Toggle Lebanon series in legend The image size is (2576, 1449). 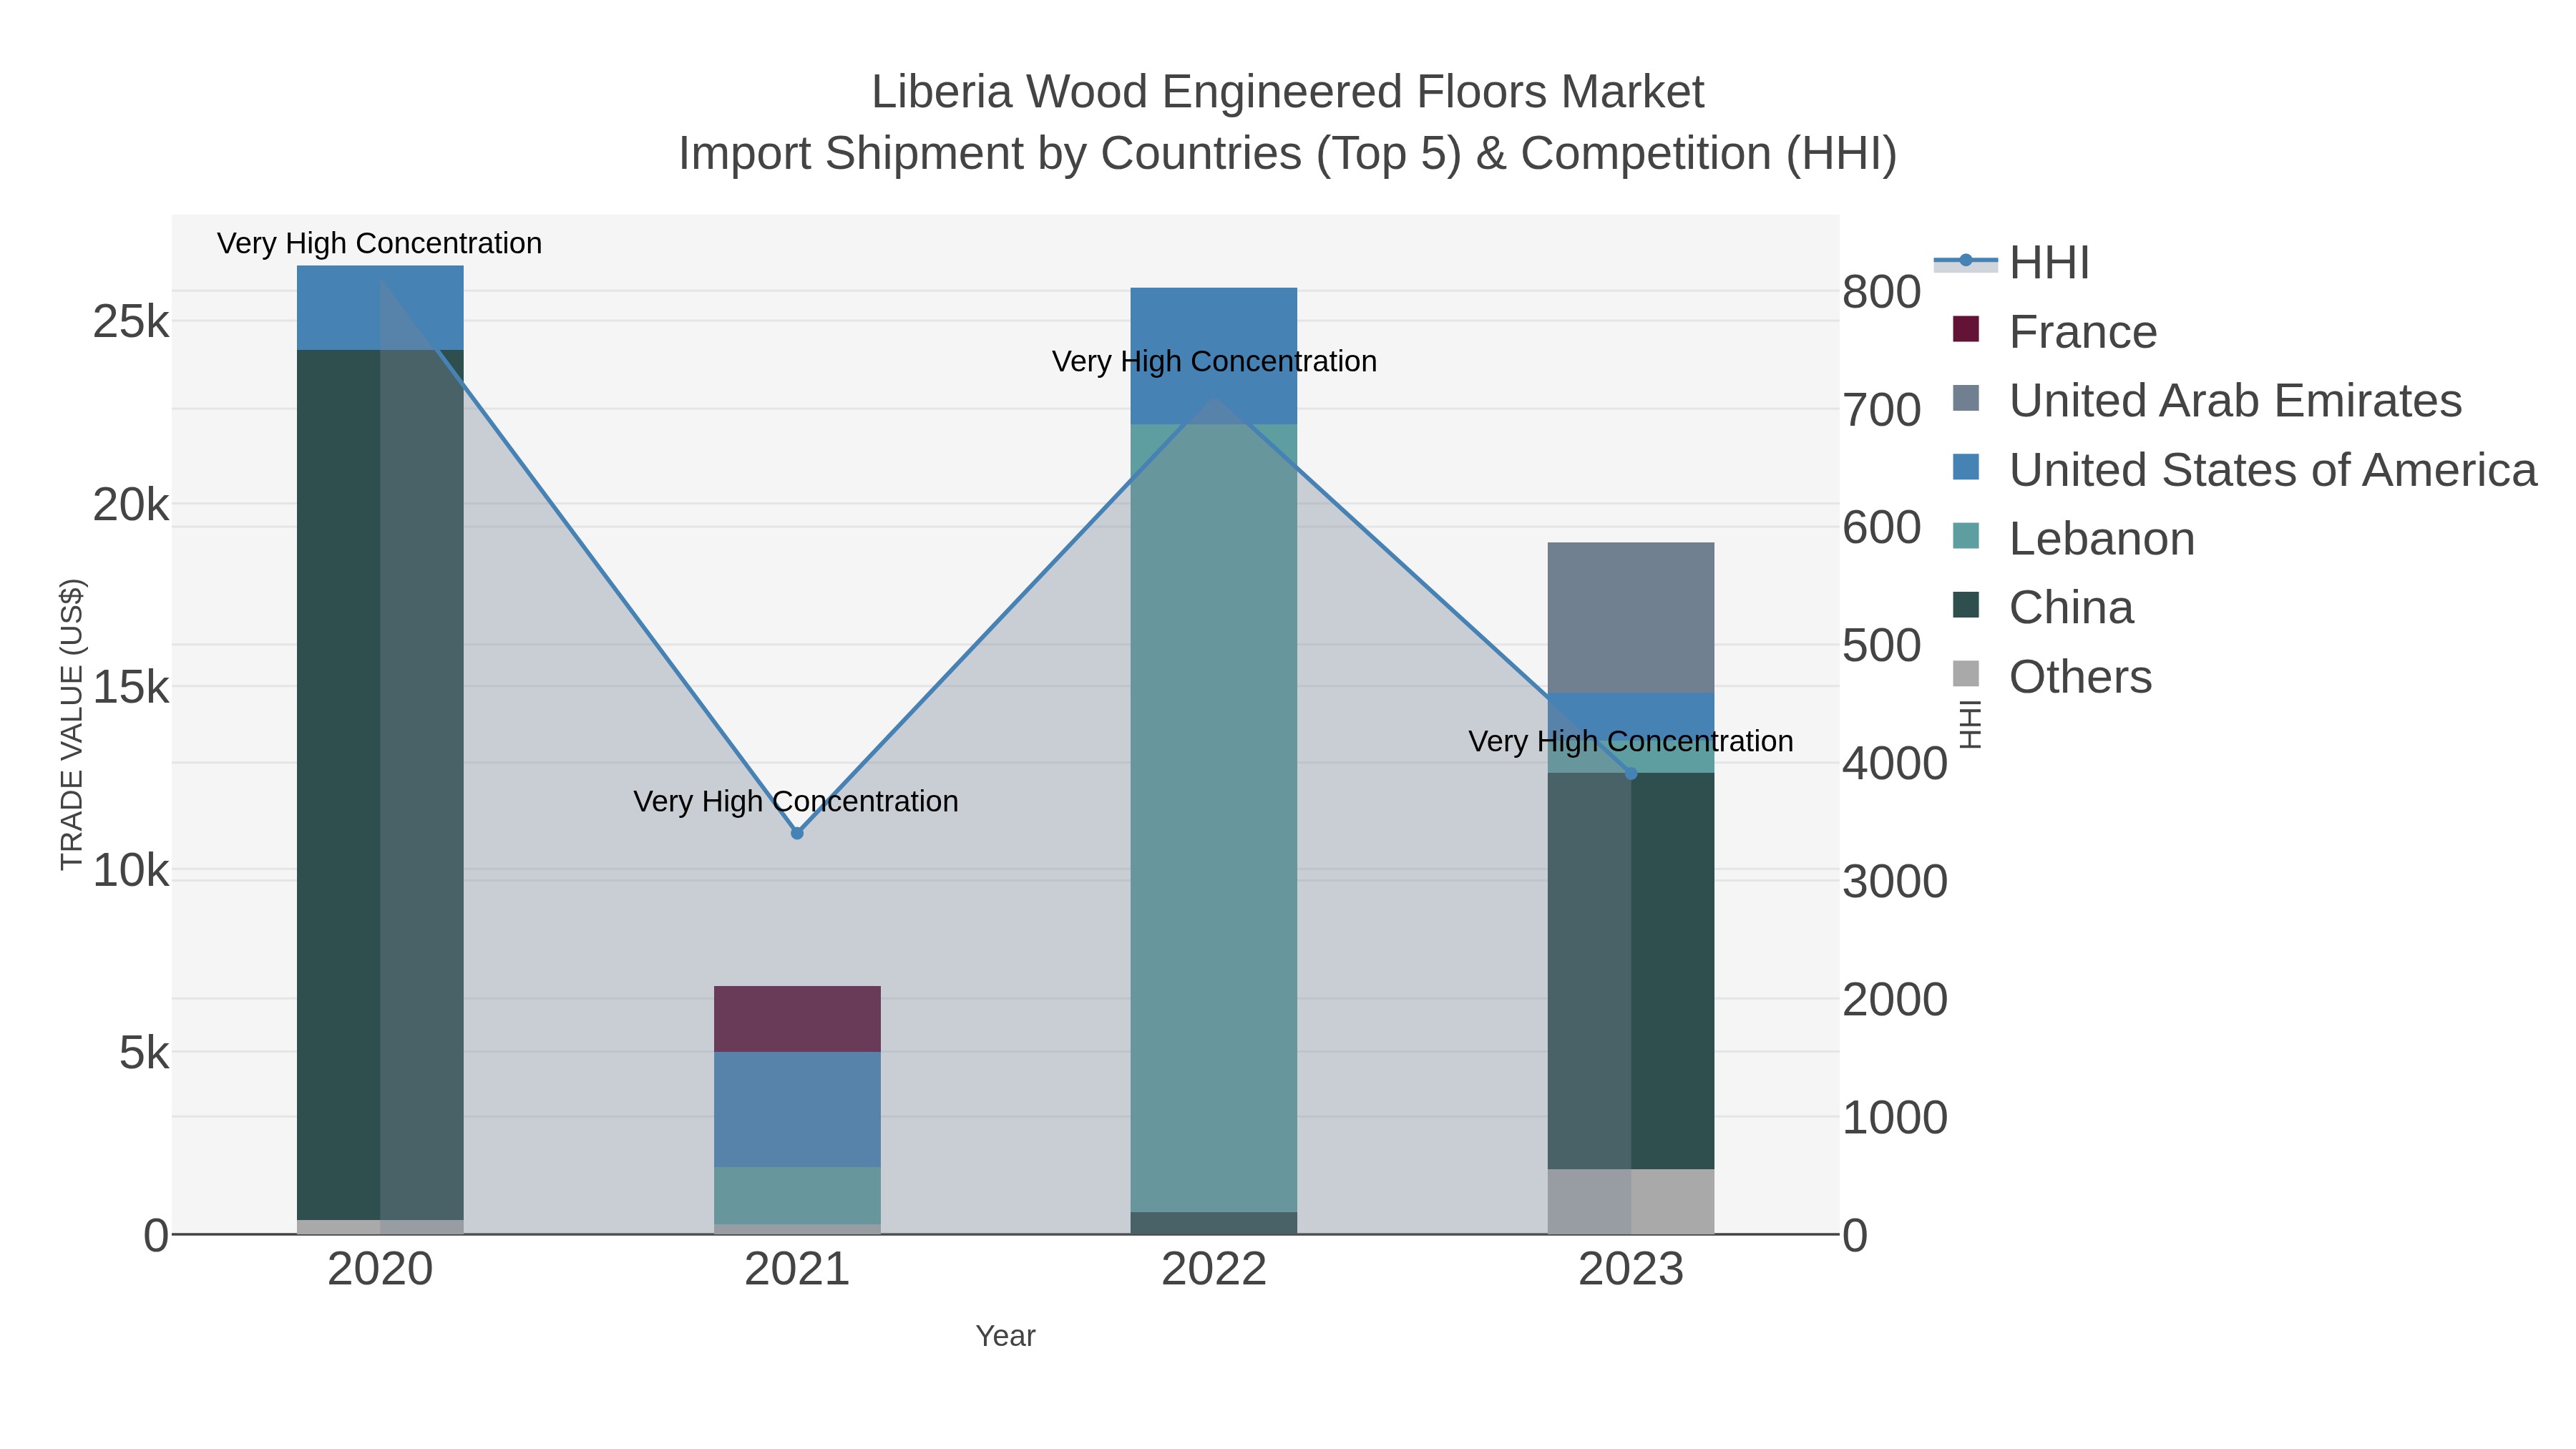[x=2073, y=538]
